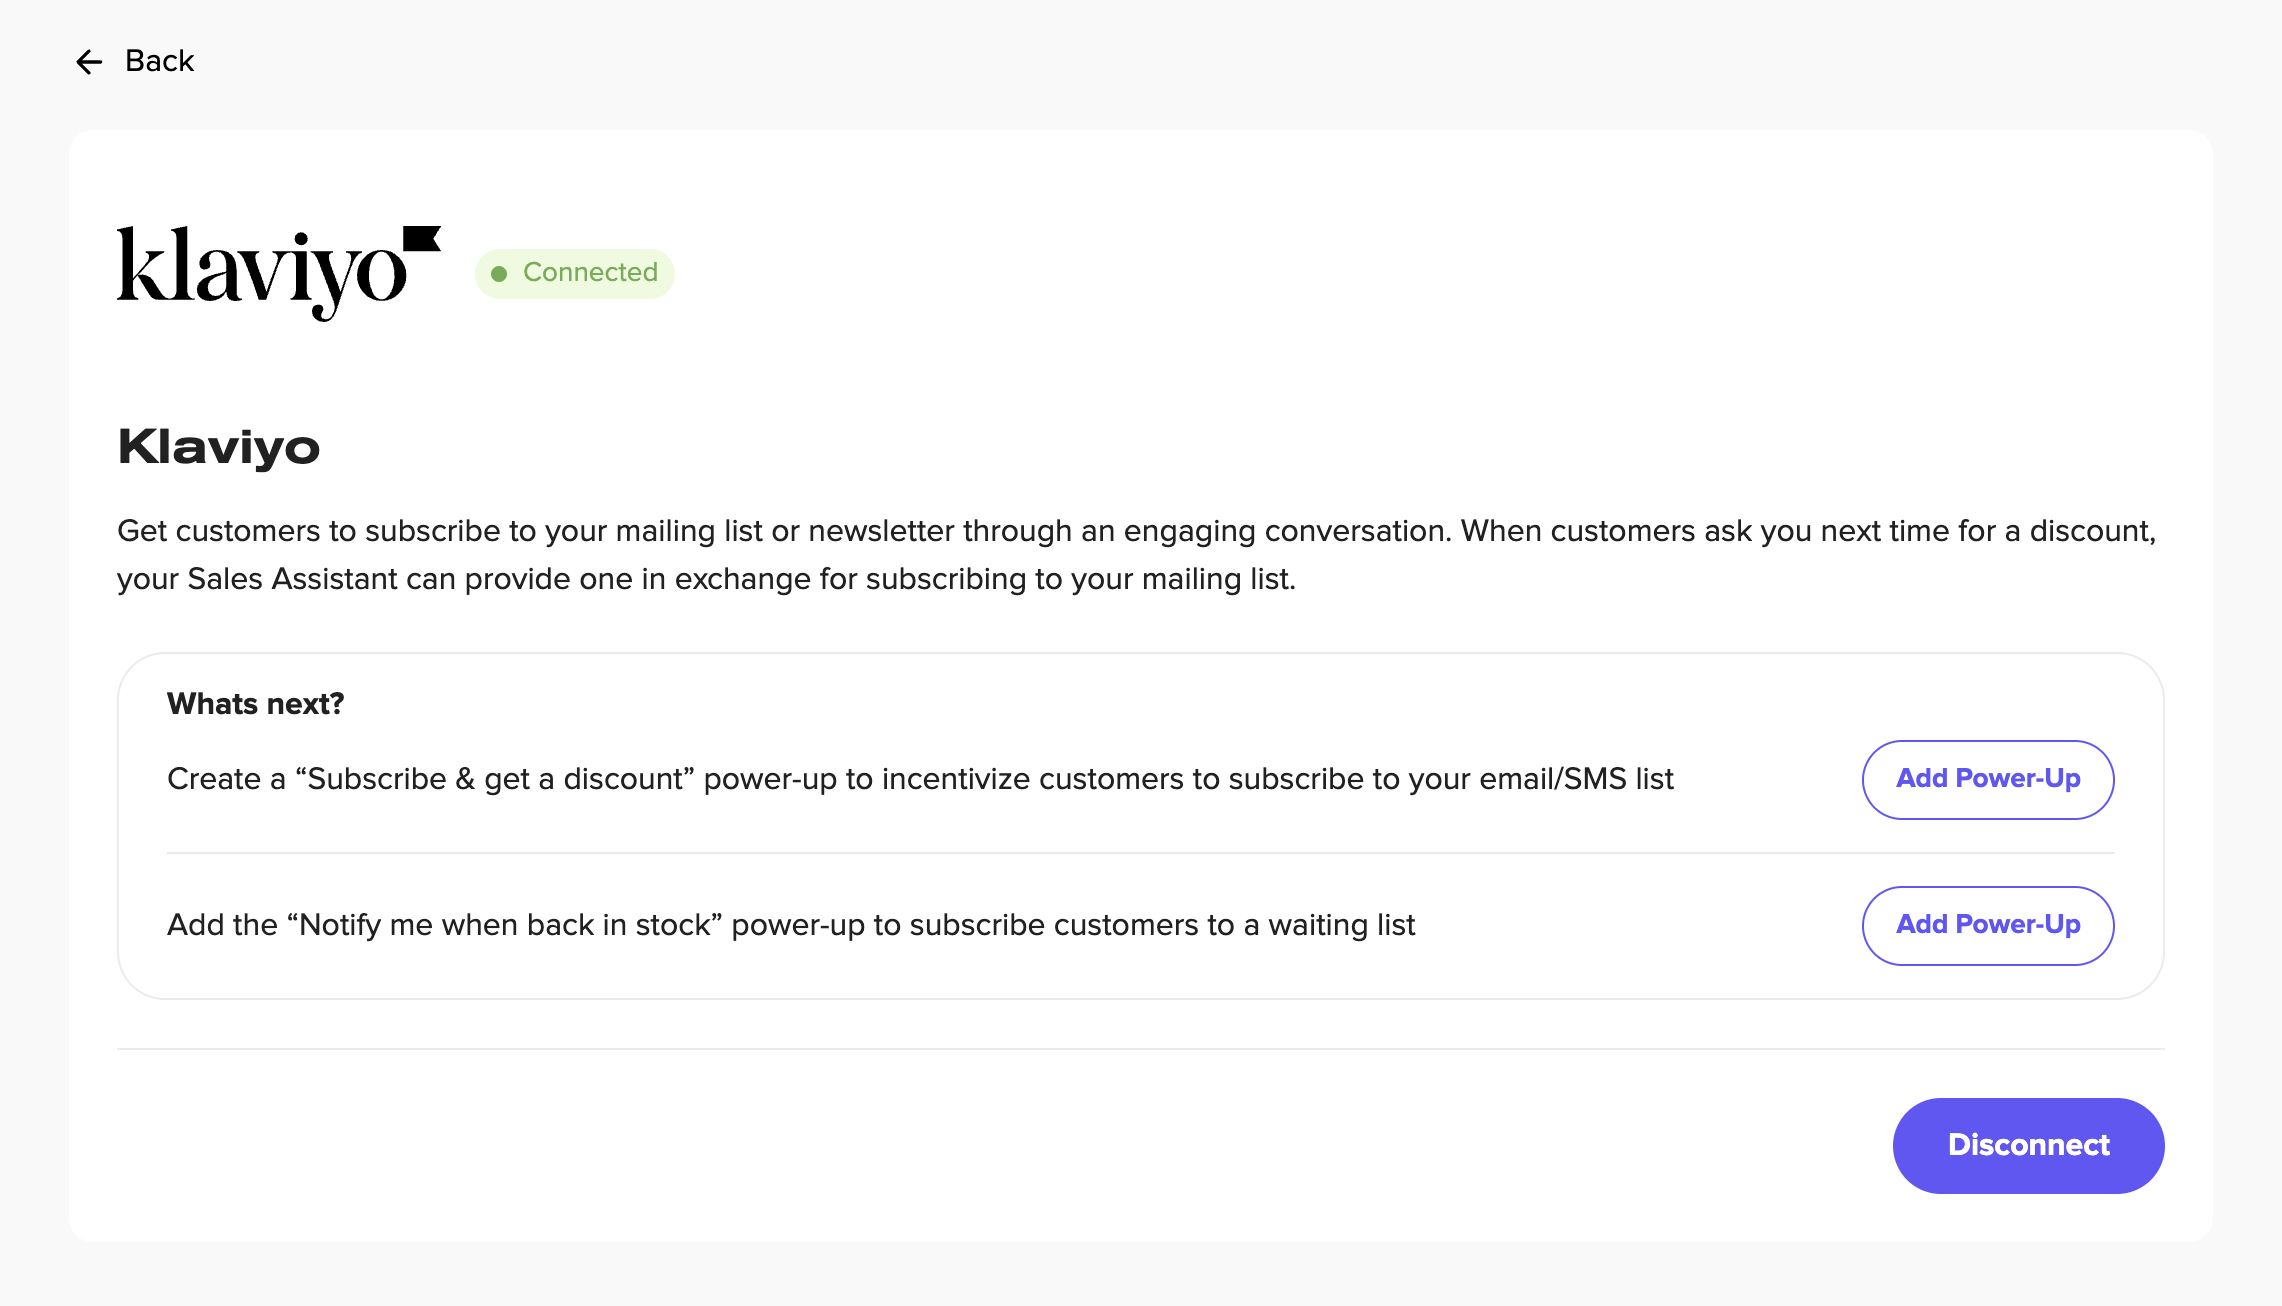Go back using the Back label
Viewport: 2282px width, 1306px height.
pyautogui.click(x=159, y=61)
